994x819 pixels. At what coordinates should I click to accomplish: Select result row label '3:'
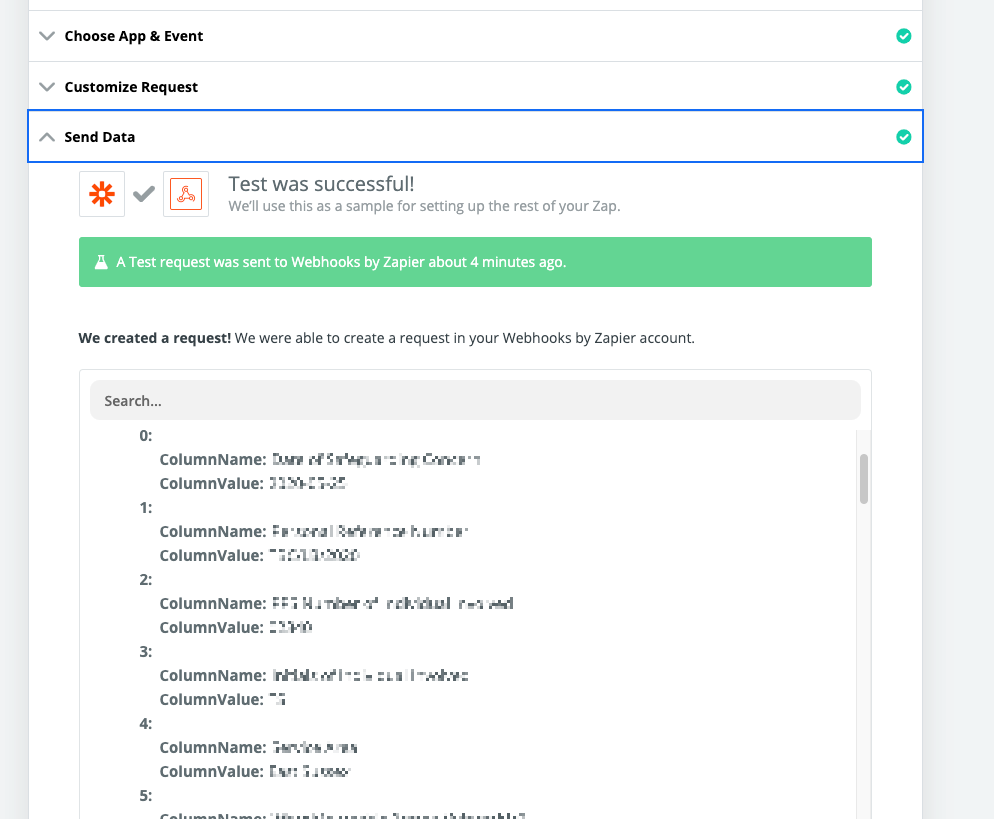pos(146,652)
